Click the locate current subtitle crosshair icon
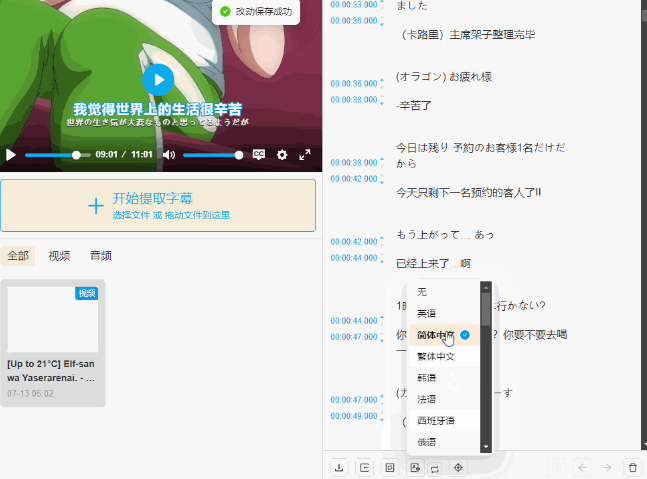 (458, 467)
